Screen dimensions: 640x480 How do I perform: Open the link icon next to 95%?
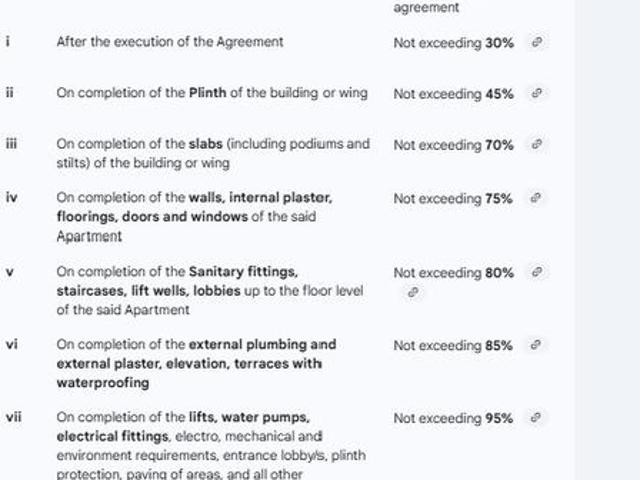coord(537,419)
